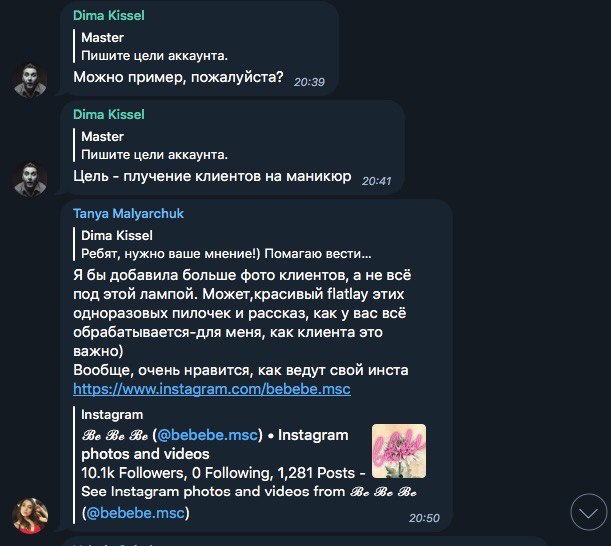The width and height of the screenshot is (611, 546).
Task: Click the scroll-to-bottom arrow button
Action: [588, 512]
